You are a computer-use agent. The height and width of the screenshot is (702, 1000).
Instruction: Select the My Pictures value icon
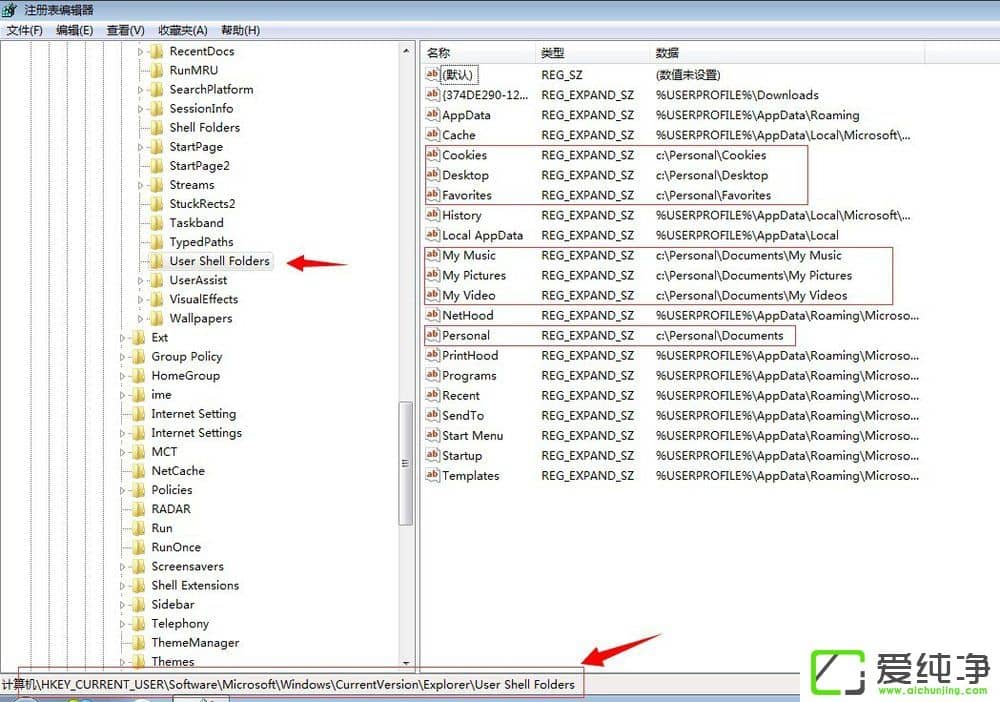433,275
